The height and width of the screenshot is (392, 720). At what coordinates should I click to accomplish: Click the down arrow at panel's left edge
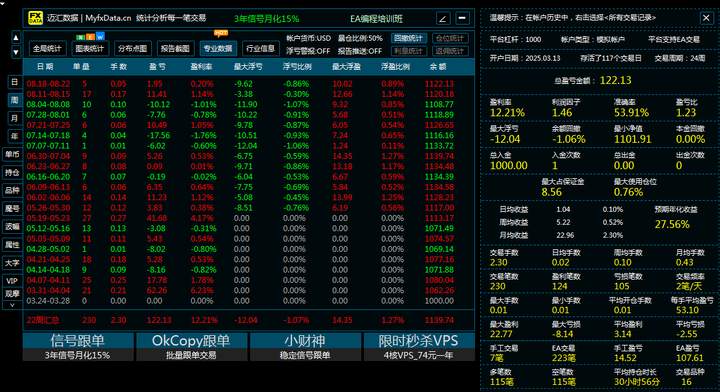(16, 52)
